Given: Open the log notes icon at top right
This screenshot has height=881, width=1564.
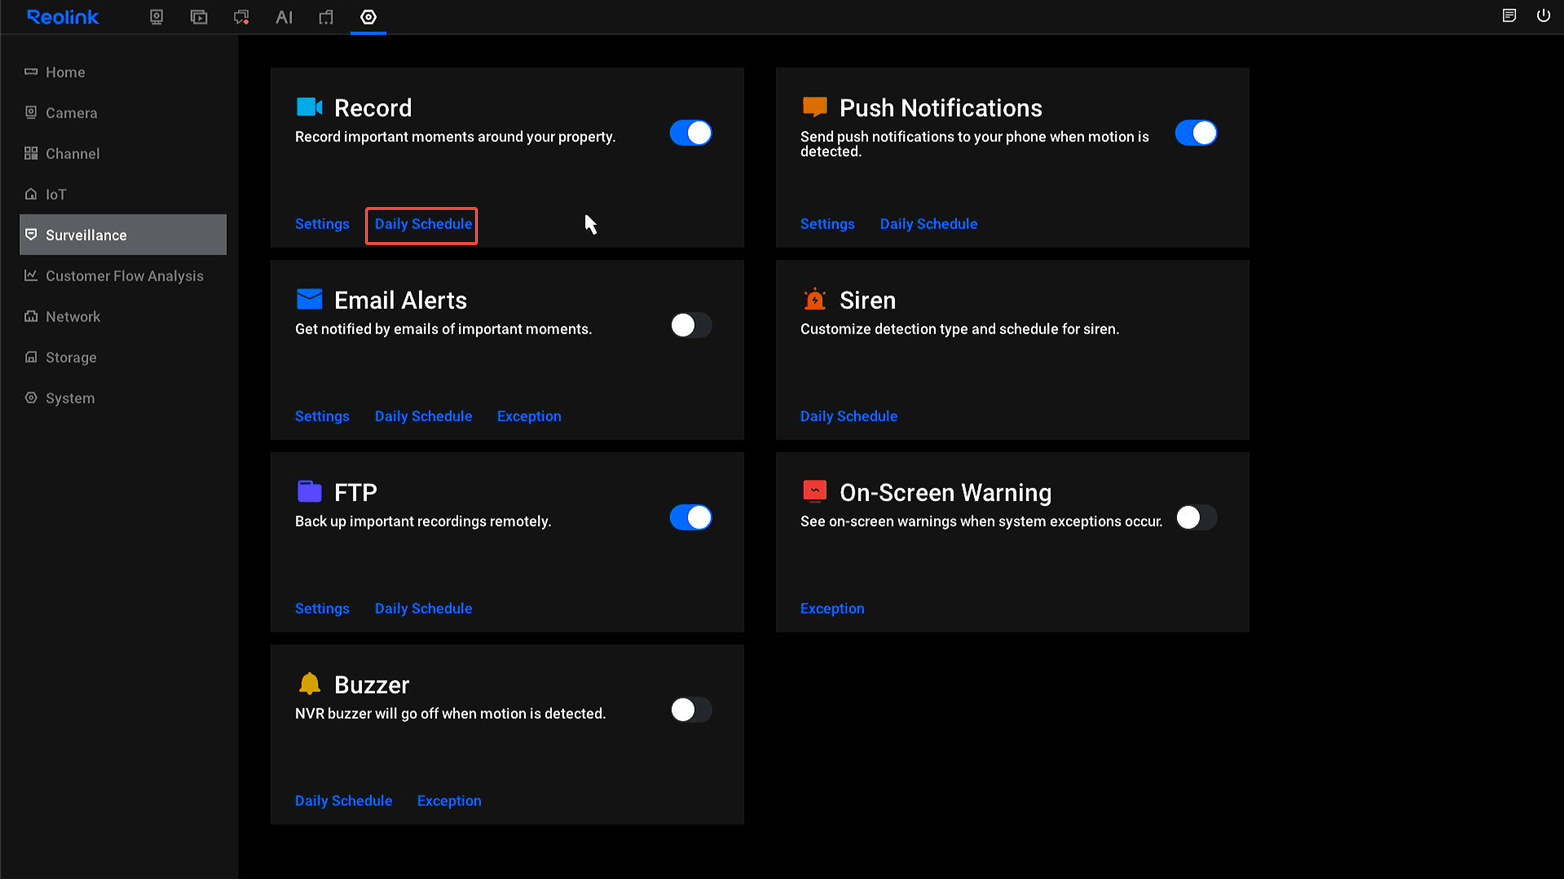Looking at the screenshot, I should point(1509,15).
